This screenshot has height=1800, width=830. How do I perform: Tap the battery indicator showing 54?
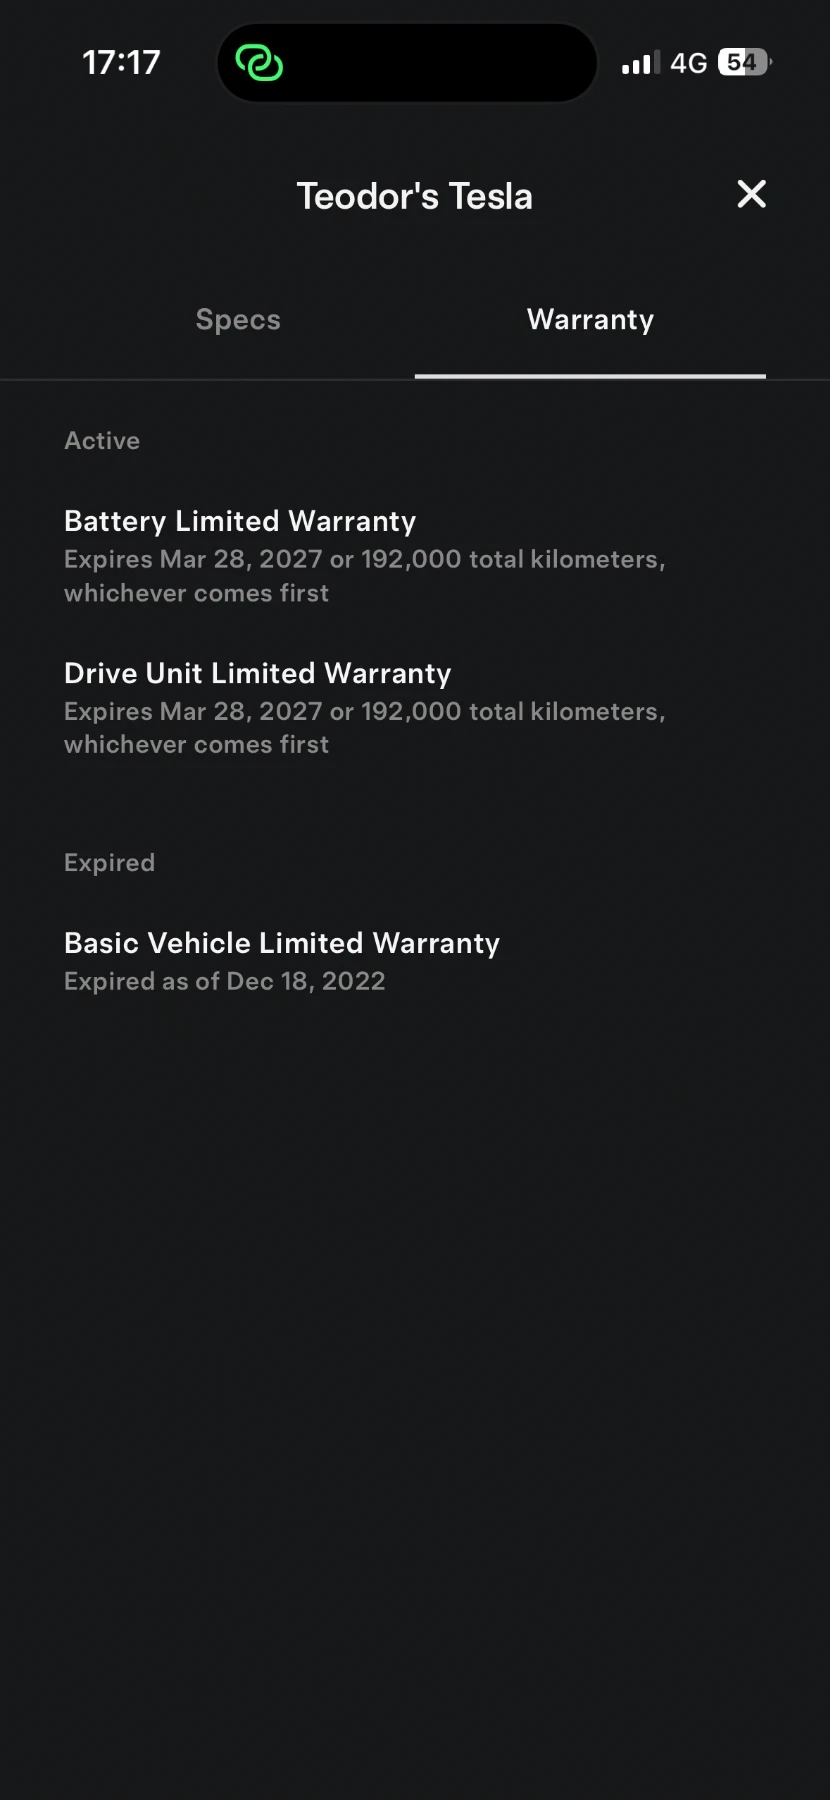740,62
